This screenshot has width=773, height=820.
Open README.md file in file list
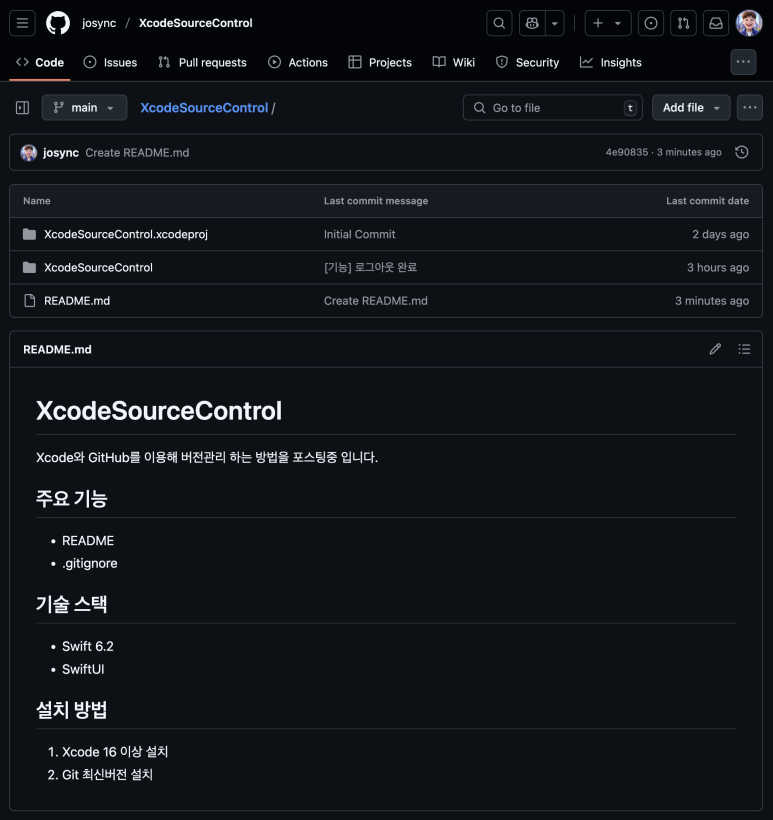tap(77, 301)
